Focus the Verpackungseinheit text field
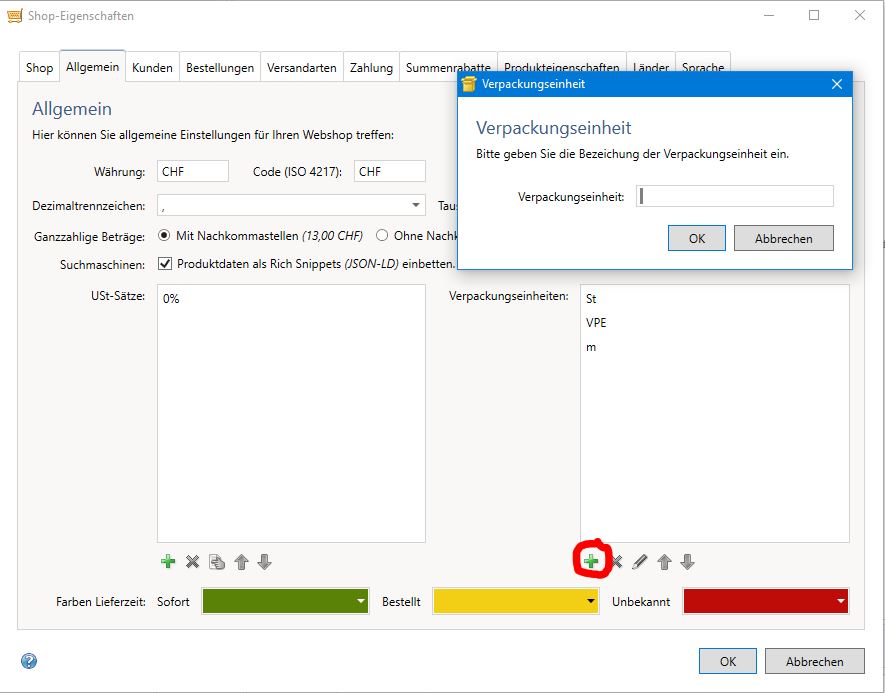885x693 pixels. pyautogui.click(x=734, y=196)
